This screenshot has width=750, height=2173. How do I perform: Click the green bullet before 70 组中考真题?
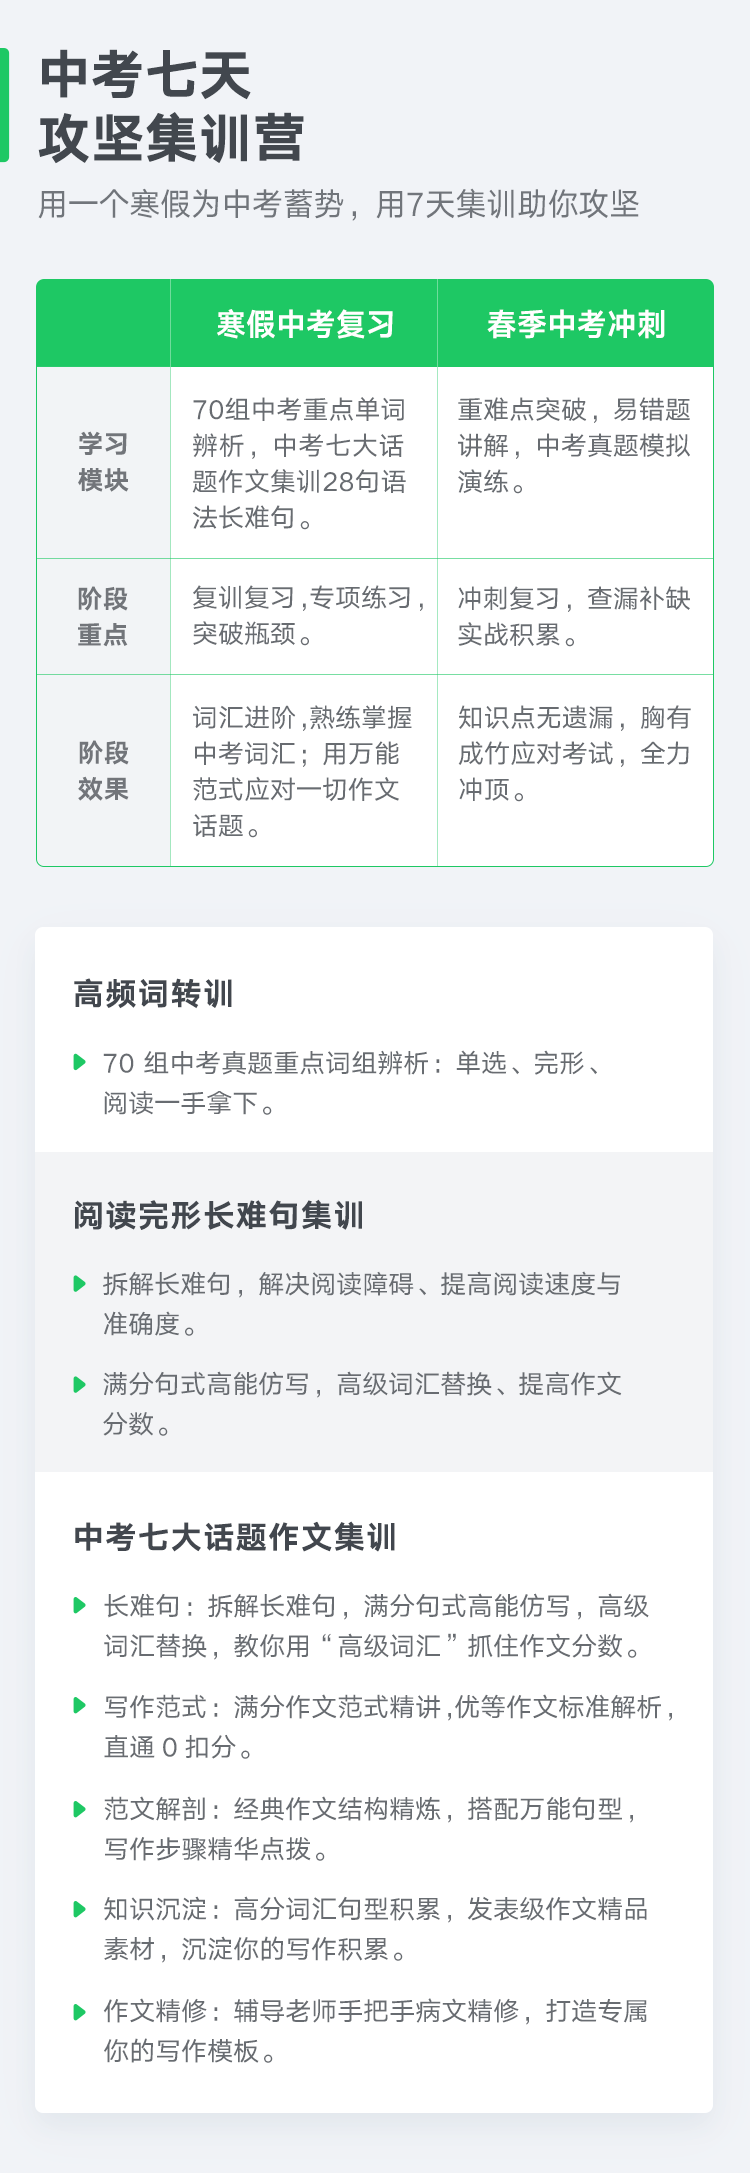80,1062
